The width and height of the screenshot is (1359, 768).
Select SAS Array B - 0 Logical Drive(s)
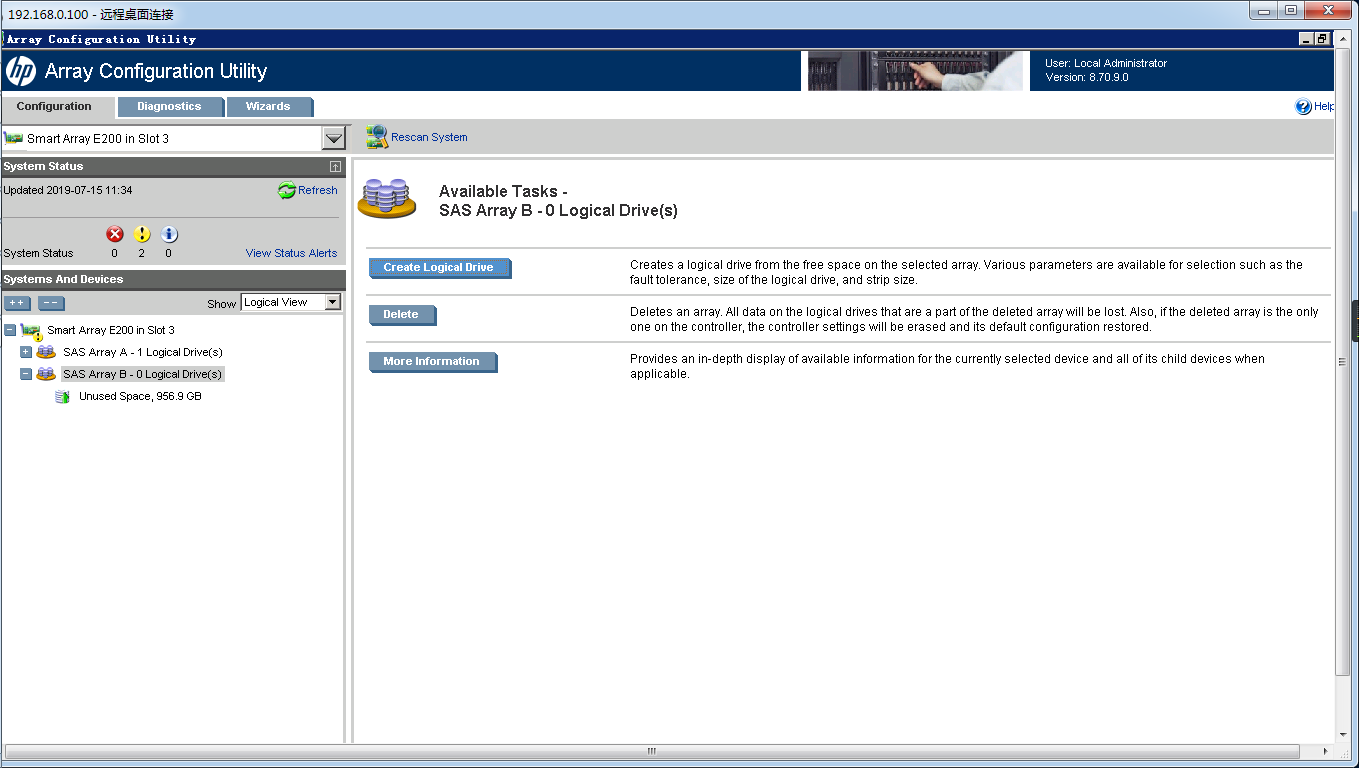point(142,374)
